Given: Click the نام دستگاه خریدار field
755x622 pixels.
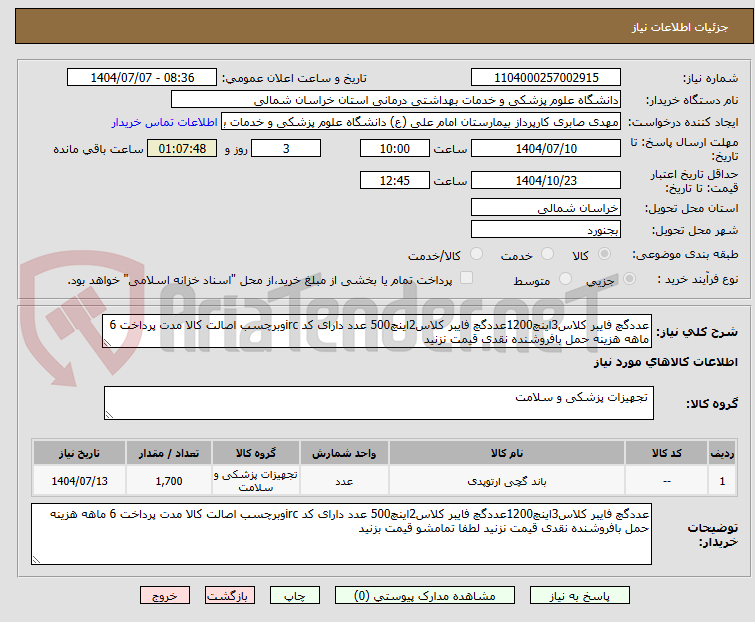Looking at the screenshot, I should coord(396,100).
